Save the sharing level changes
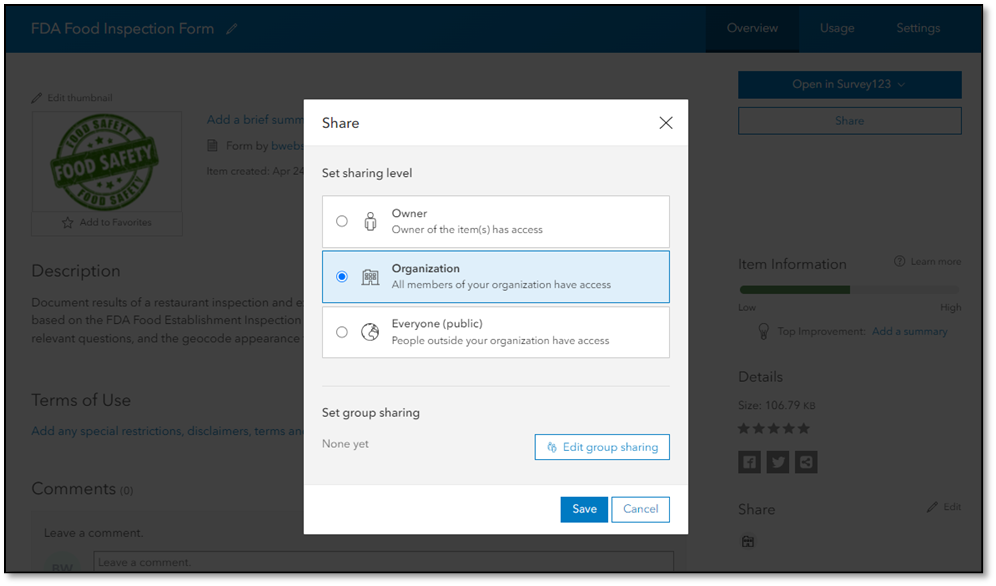This screenshot has width=996, height=586. click(584, 509)
